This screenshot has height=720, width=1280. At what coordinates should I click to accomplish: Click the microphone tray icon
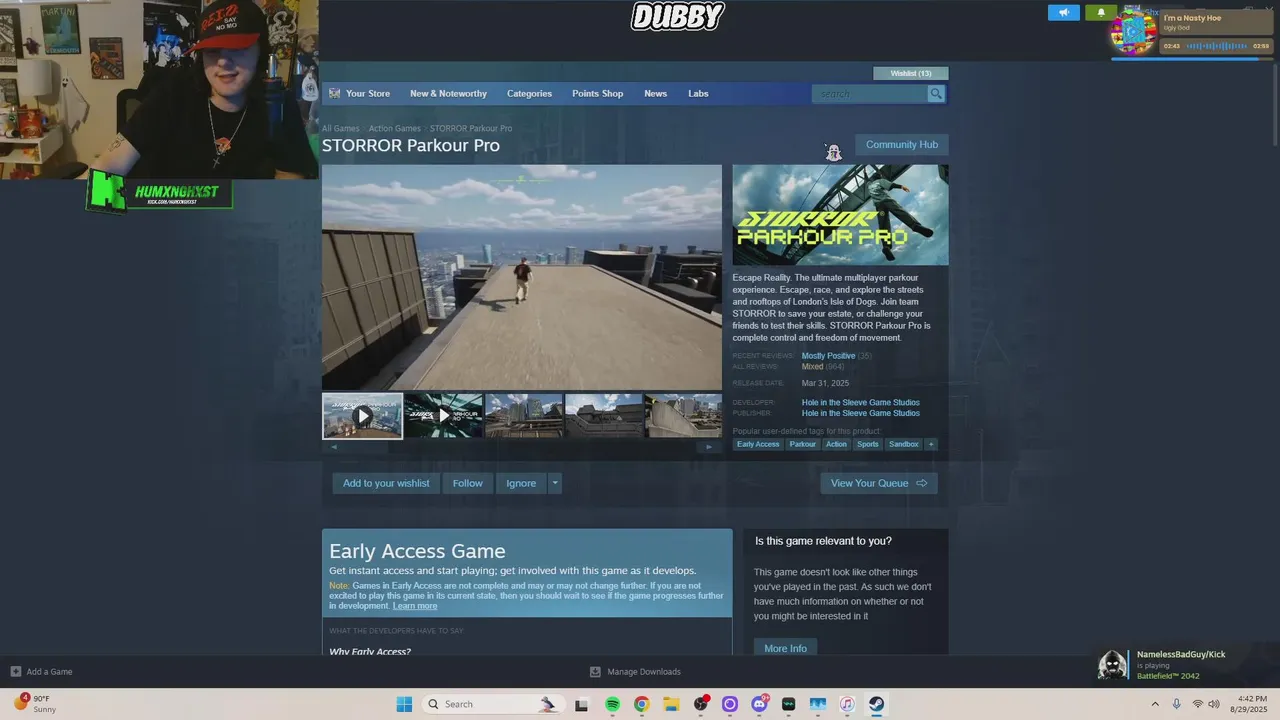click(1176, 704)
